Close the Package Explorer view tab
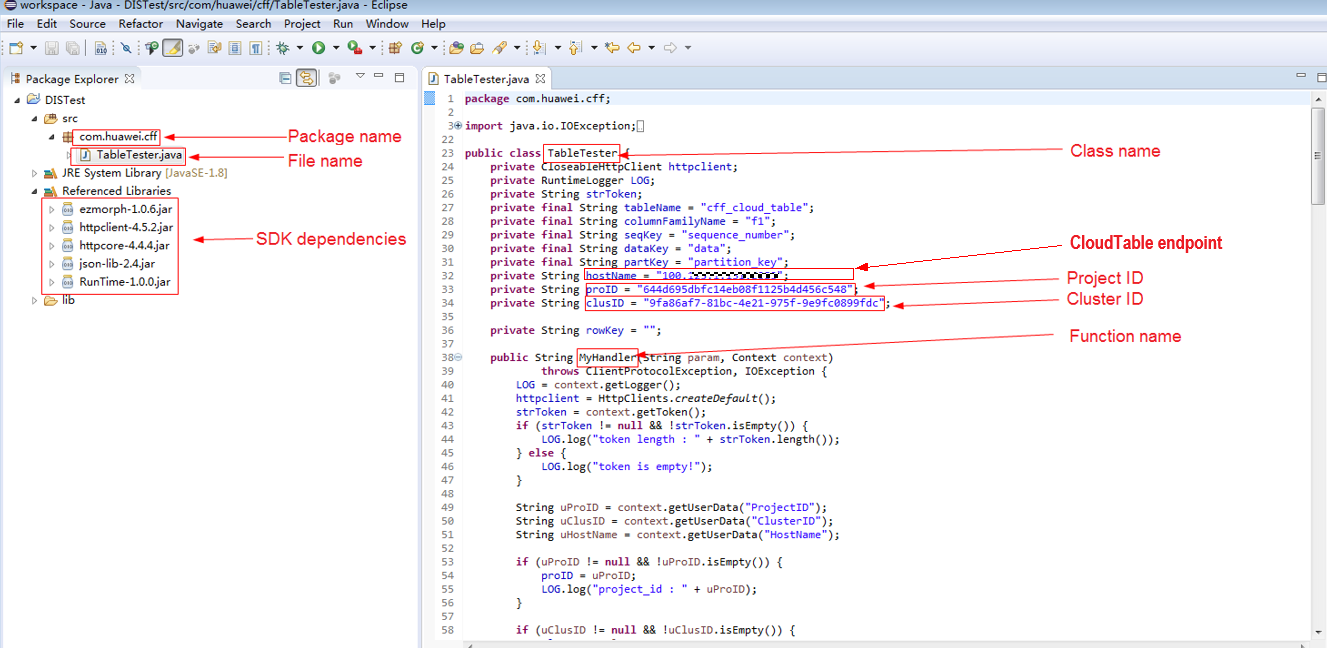This screenshot has height=648, width=1327. pos(130,78)
